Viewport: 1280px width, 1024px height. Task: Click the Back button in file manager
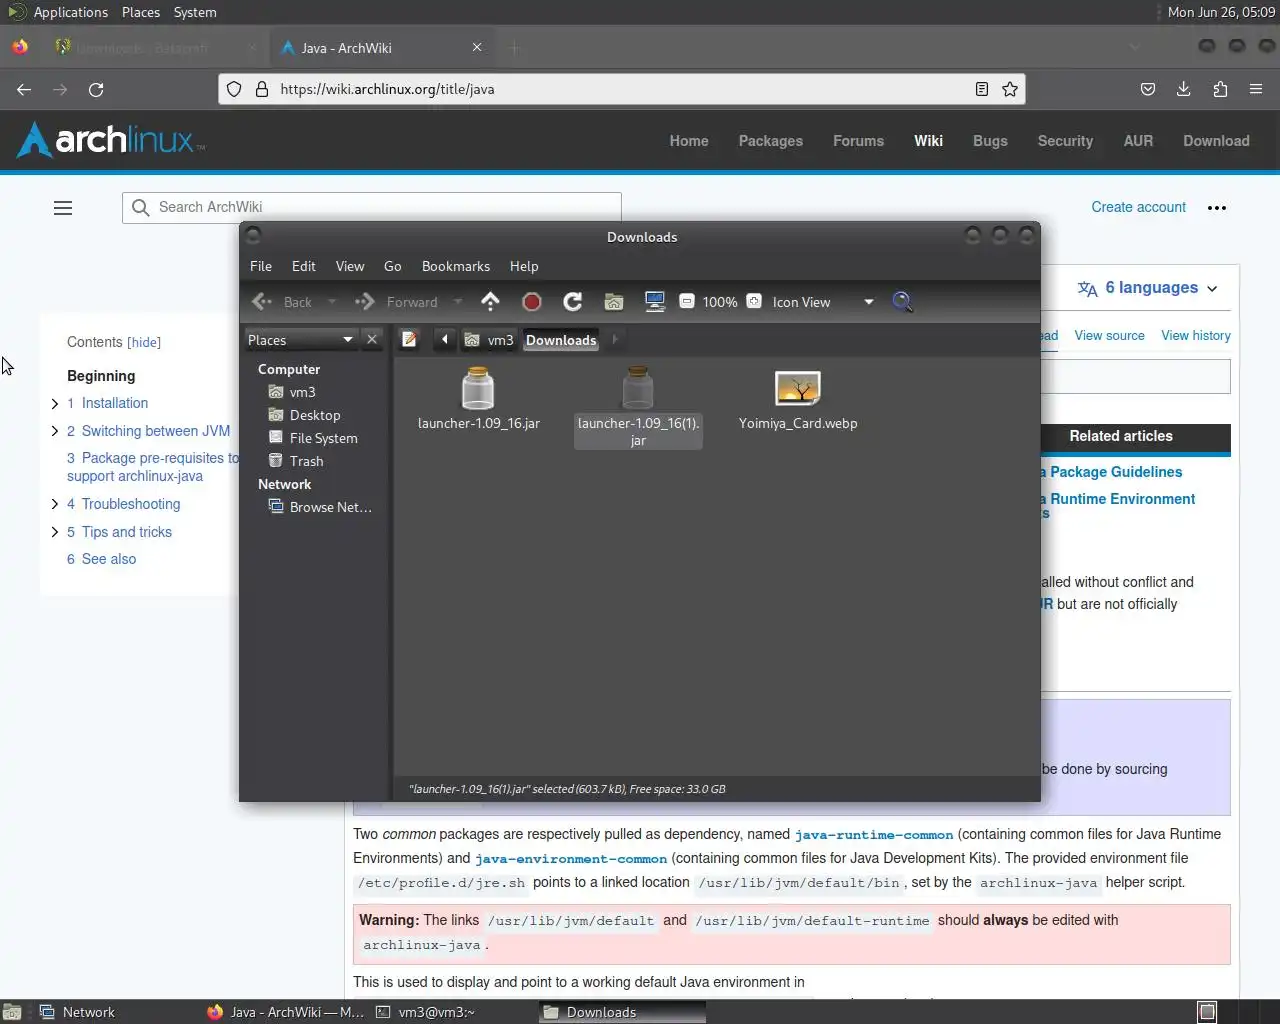pos(283,301)
